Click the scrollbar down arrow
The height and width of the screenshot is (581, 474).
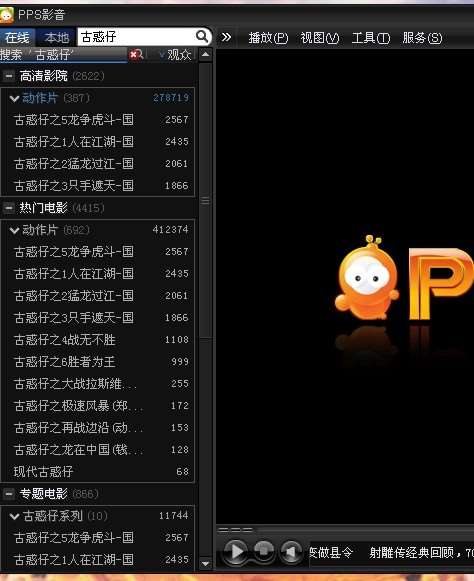pos(205,564)
